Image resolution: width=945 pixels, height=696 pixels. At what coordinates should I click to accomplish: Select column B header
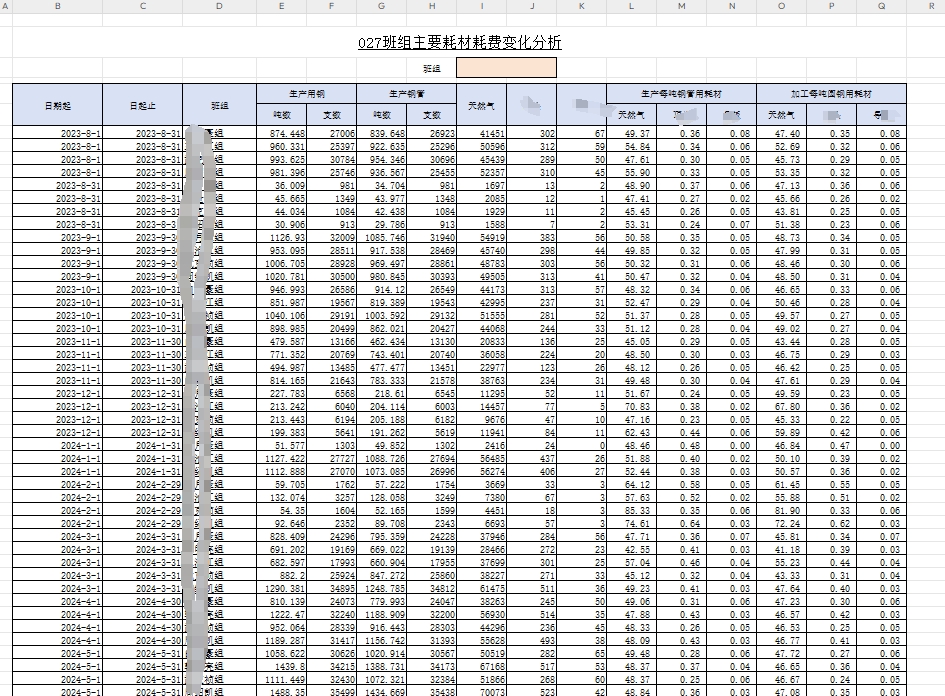pyautogui.click(x=57, y=6)
